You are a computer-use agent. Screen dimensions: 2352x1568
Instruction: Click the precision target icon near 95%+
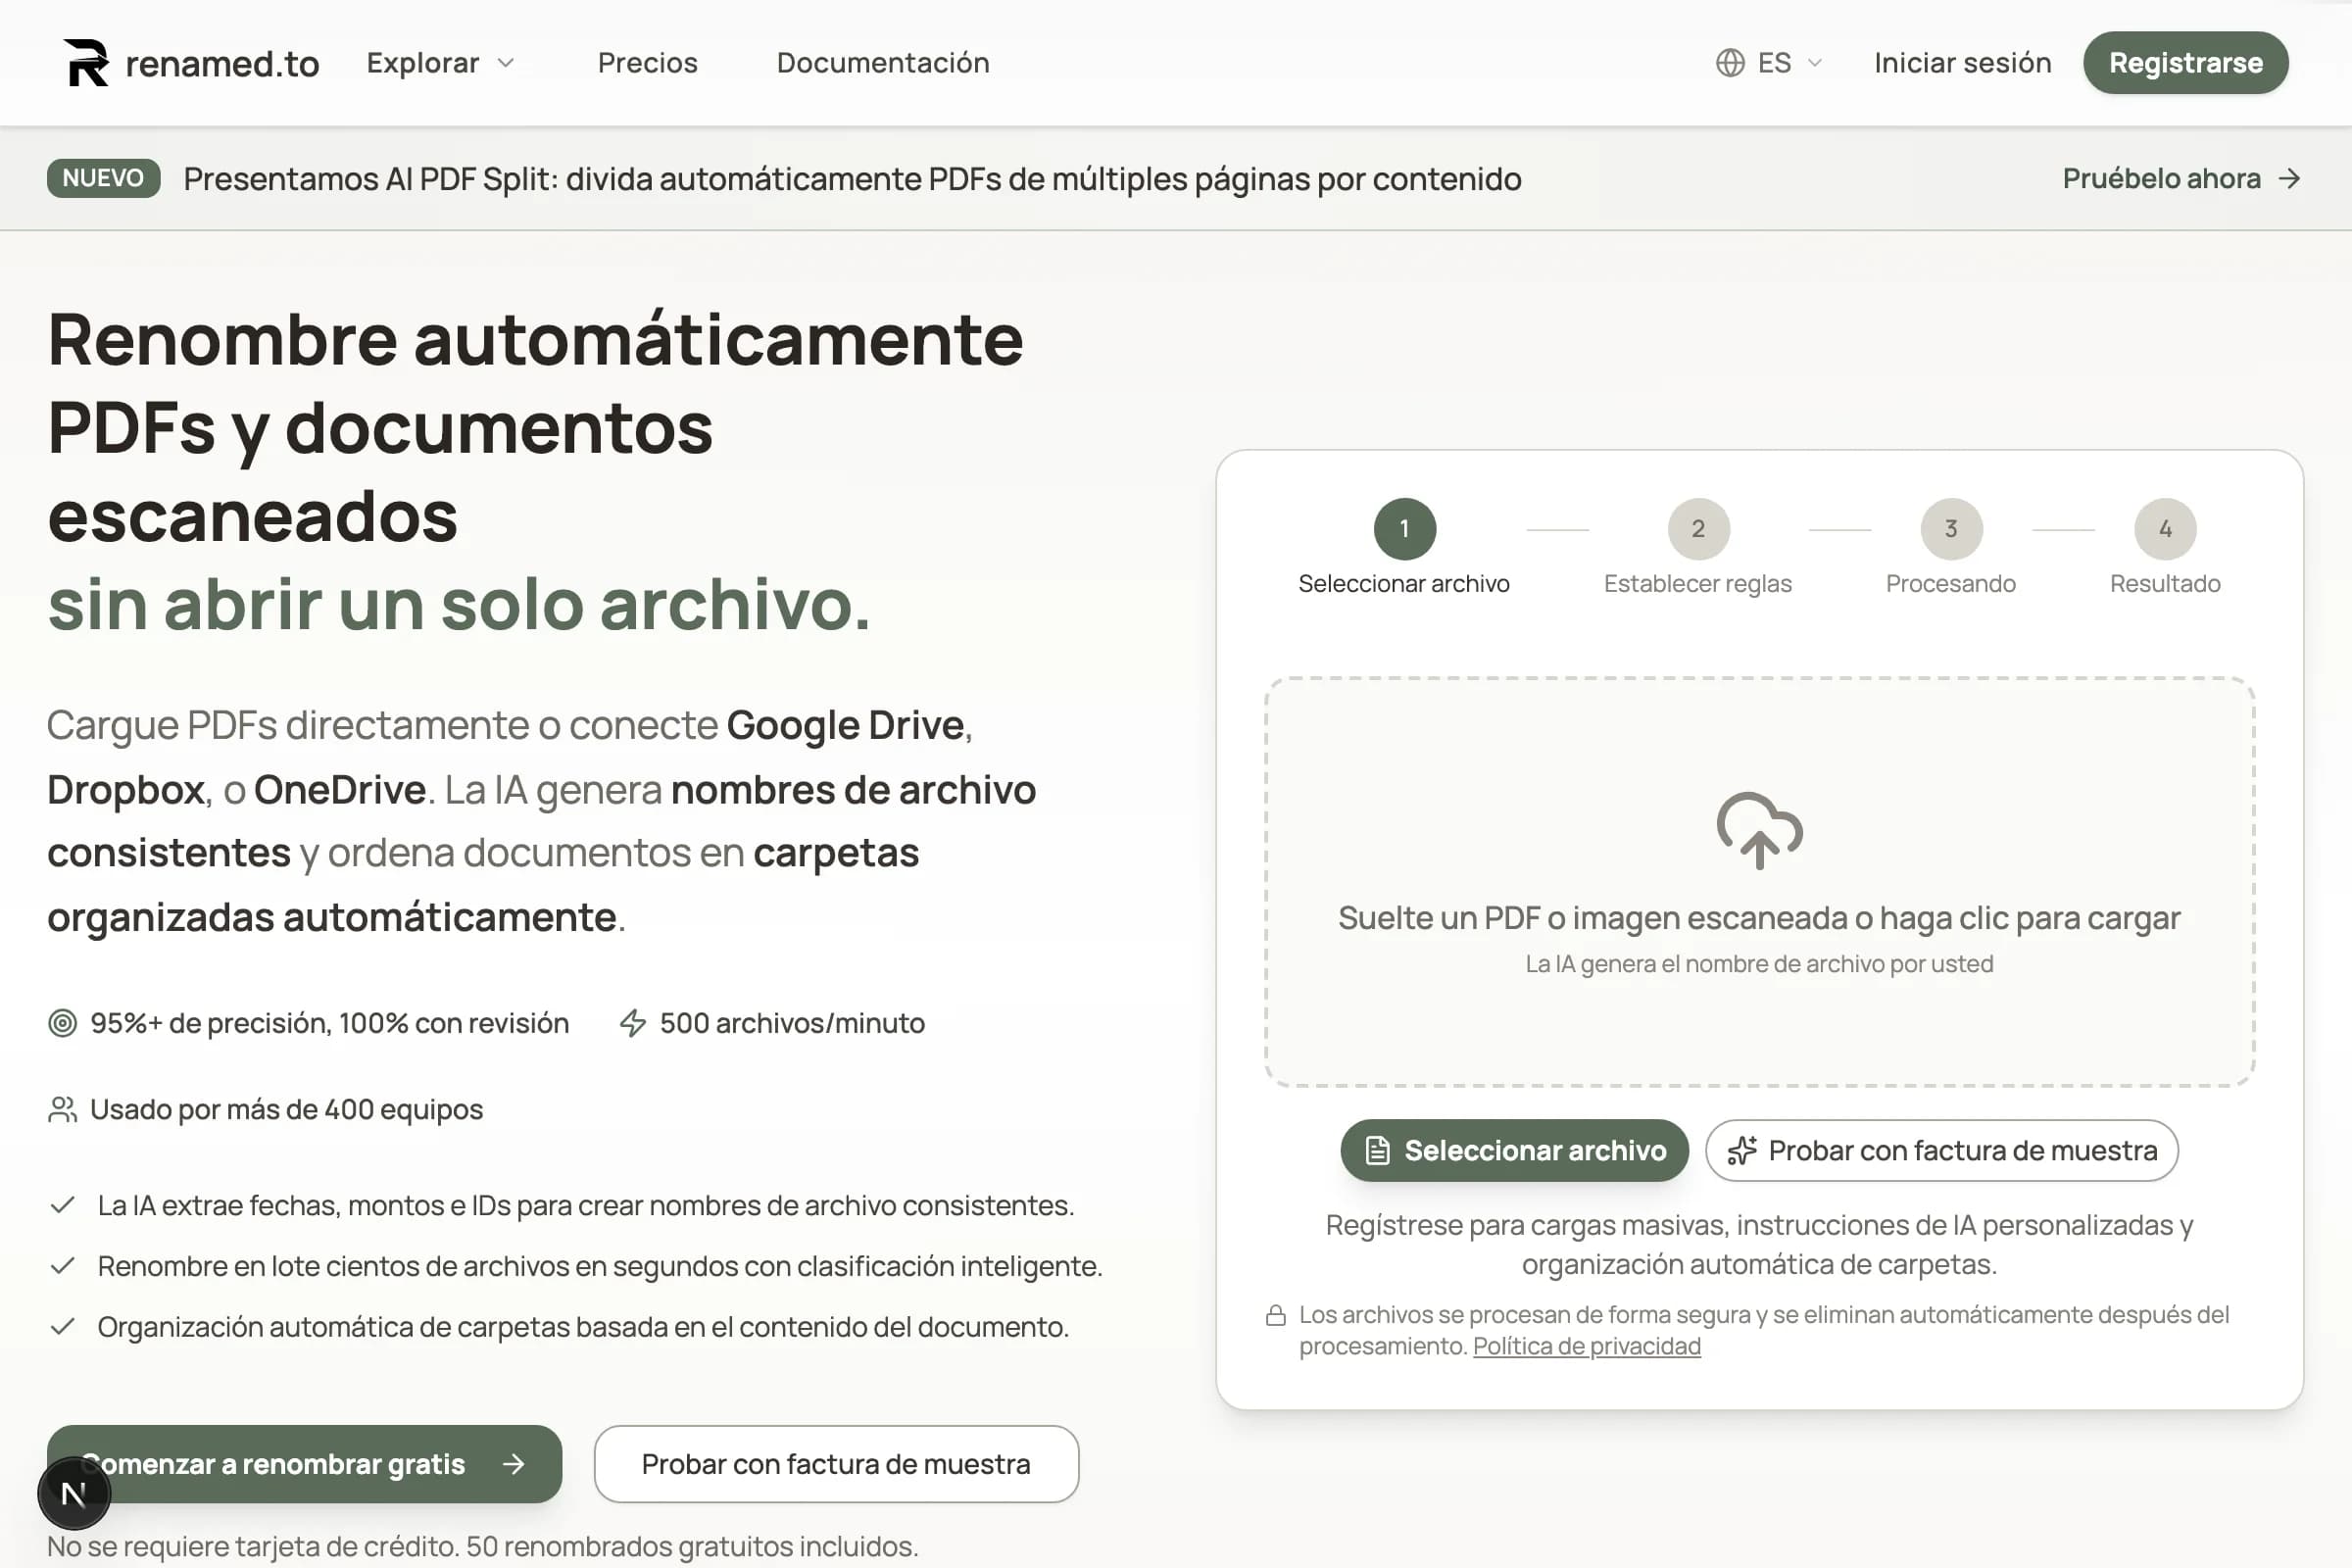pyautogui.click(x=63, y=1022)
